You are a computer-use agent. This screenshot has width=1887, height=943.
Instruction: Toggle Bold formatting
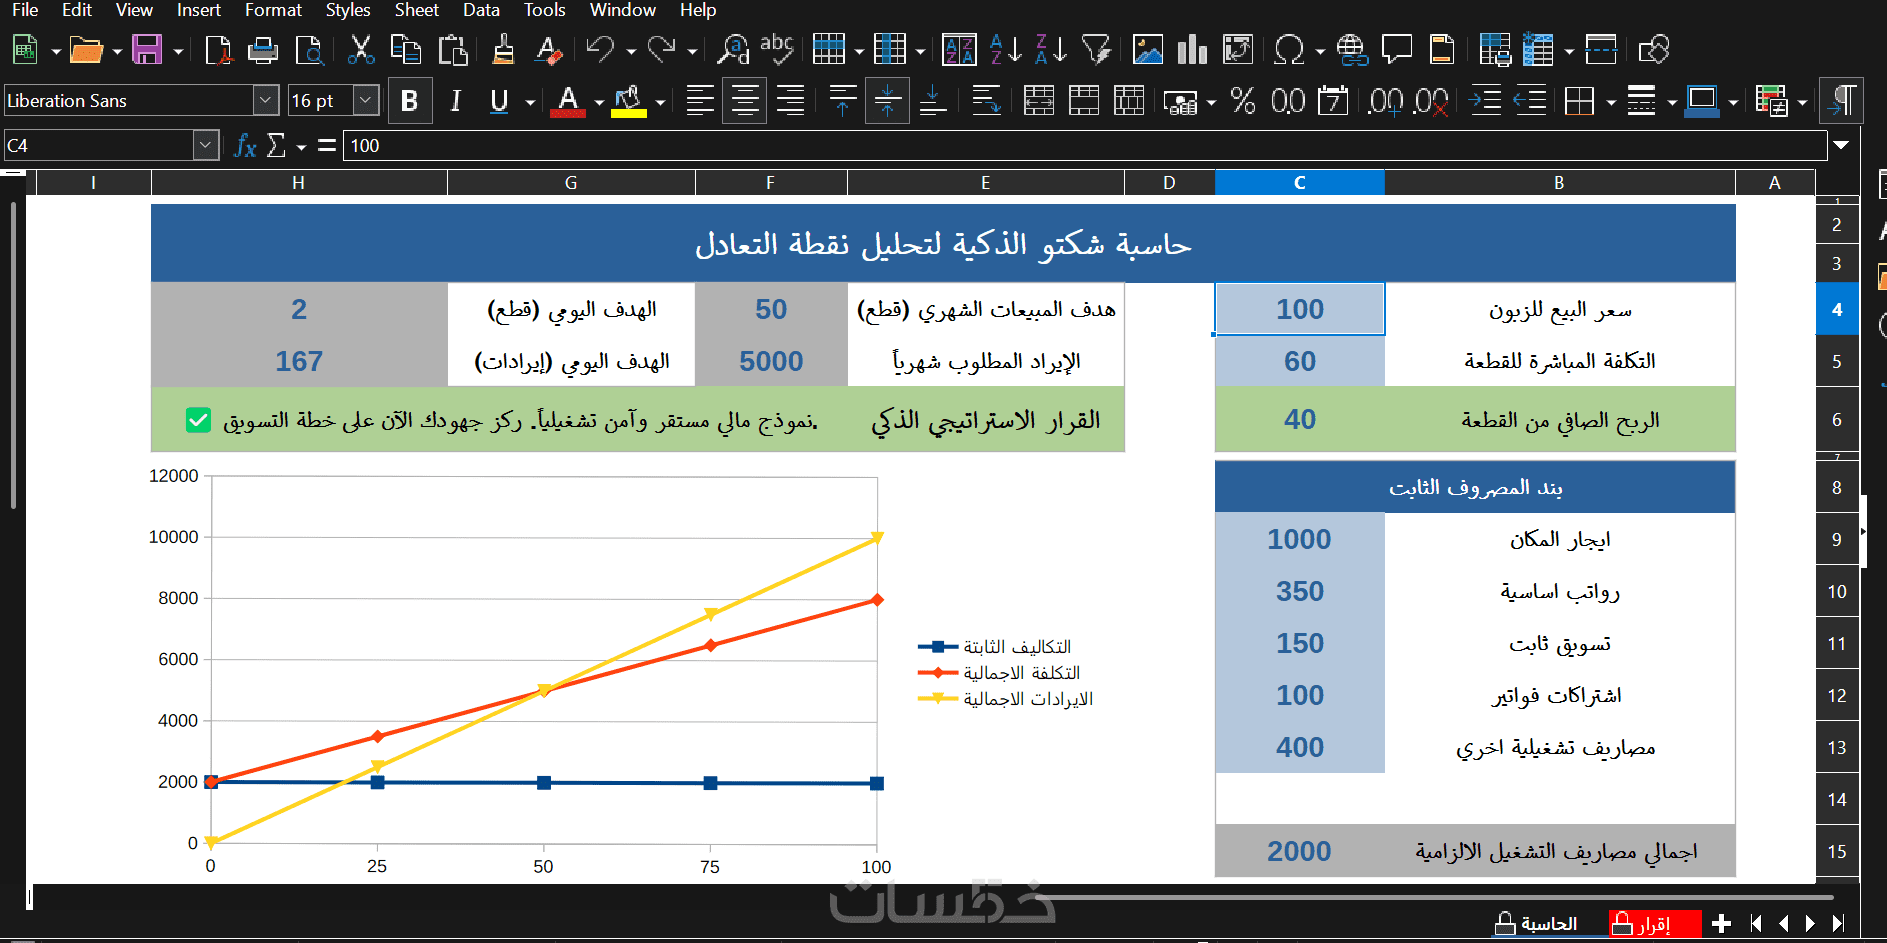click(409, 100)
